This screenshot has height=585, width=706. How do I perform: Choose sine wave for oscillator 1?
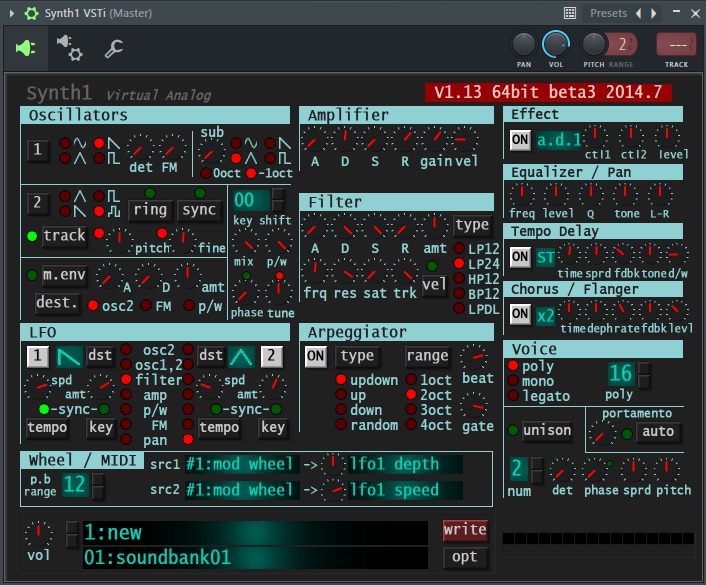pos(65,143)
